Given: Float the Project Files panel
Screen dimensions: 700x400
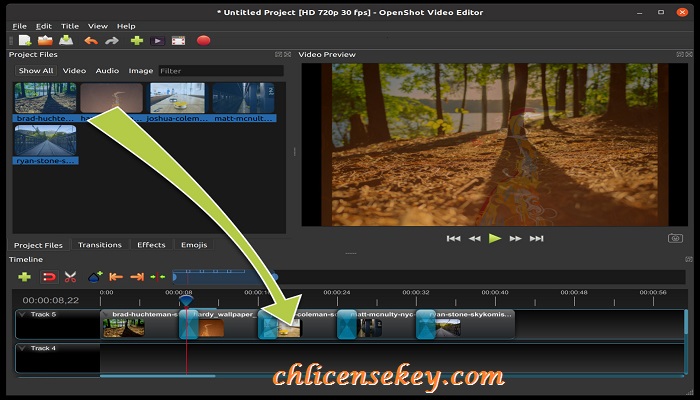Looking at the screenshot, I should [279, 54].
